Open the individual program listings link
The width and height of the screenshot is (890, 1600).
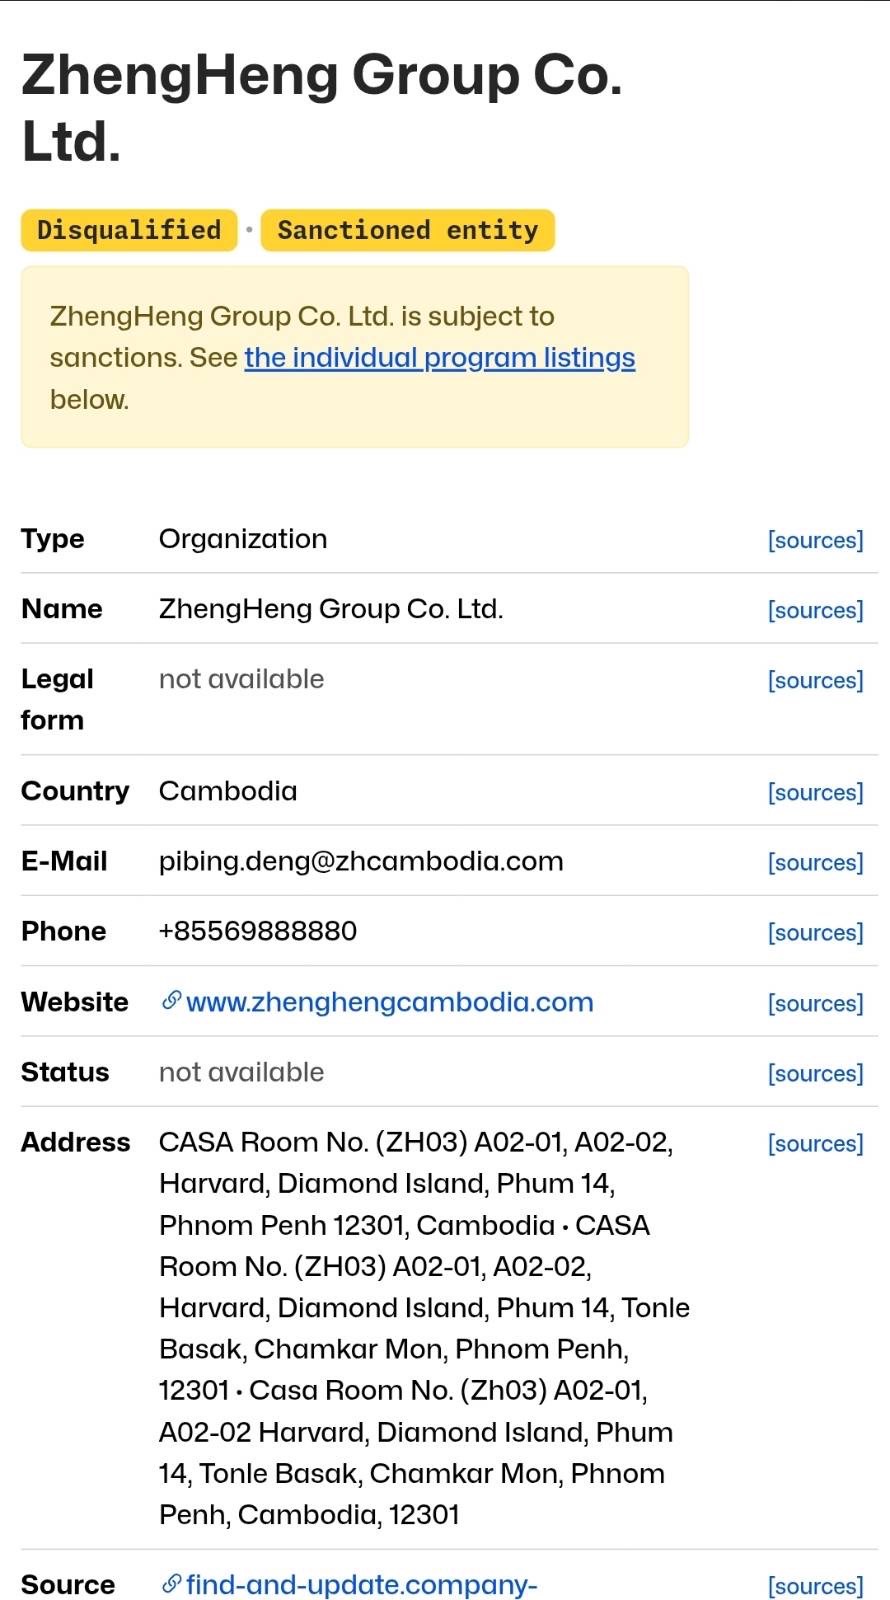(x=439, y=358)
